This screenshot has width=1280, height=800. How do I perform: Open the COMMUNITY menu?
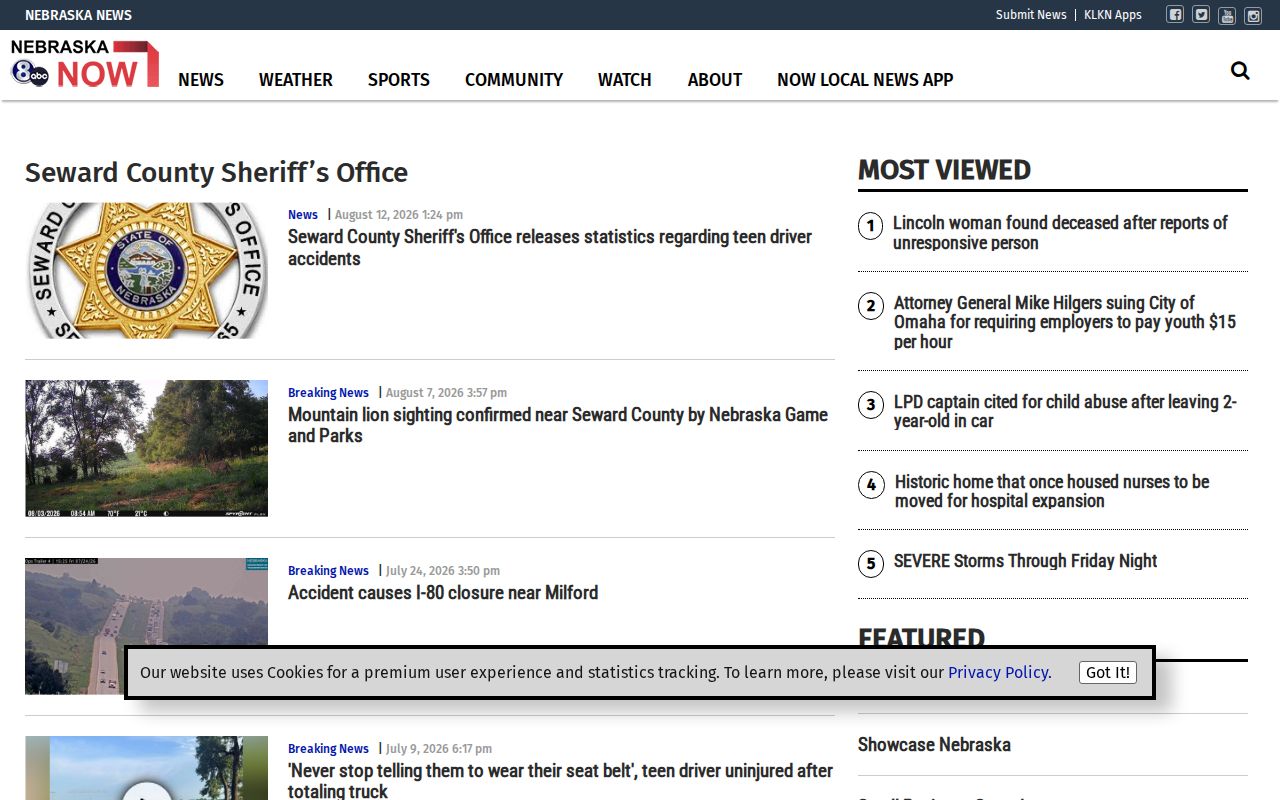point(514,80)
